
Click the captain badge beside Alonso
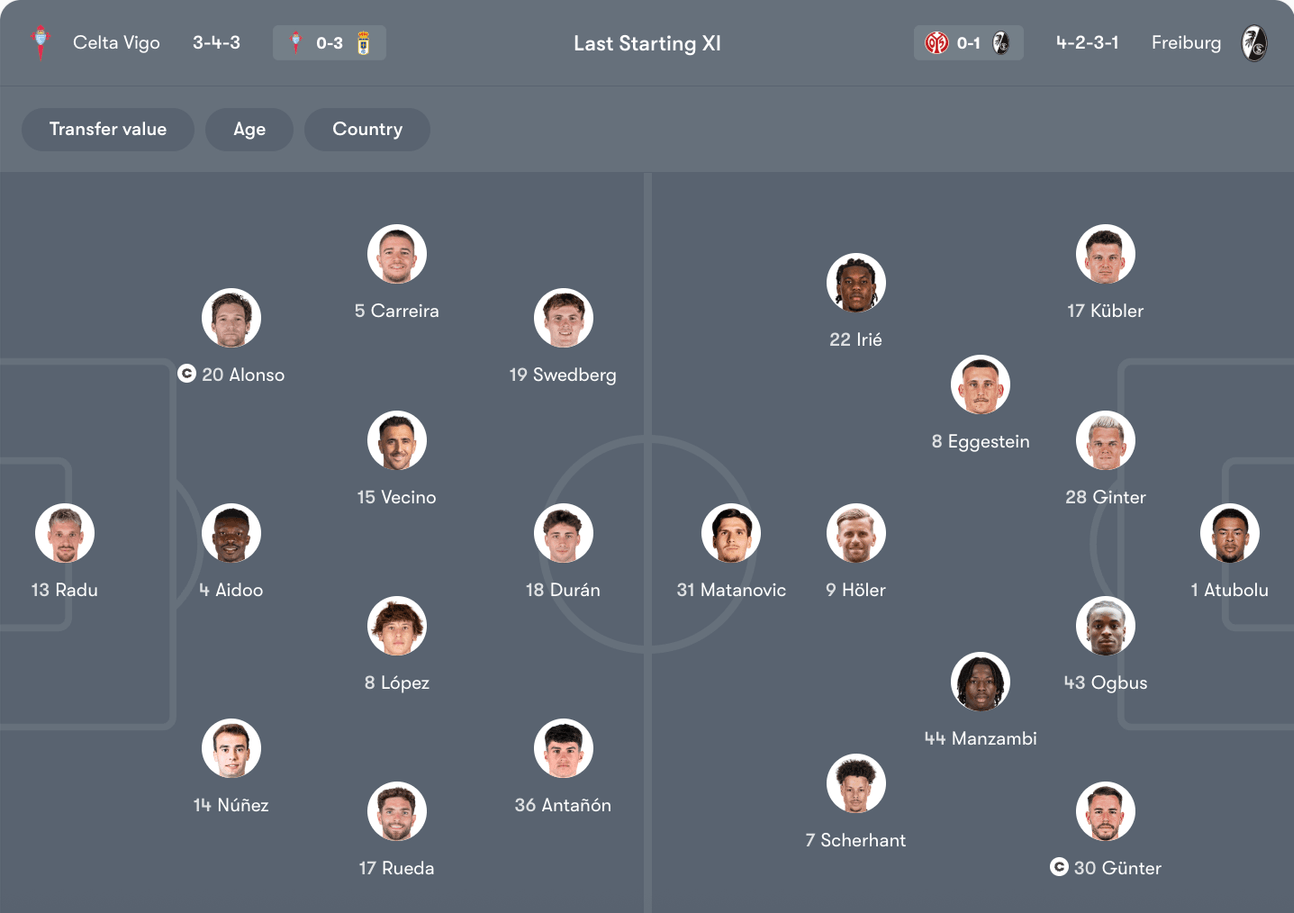[x=186, y=374]
